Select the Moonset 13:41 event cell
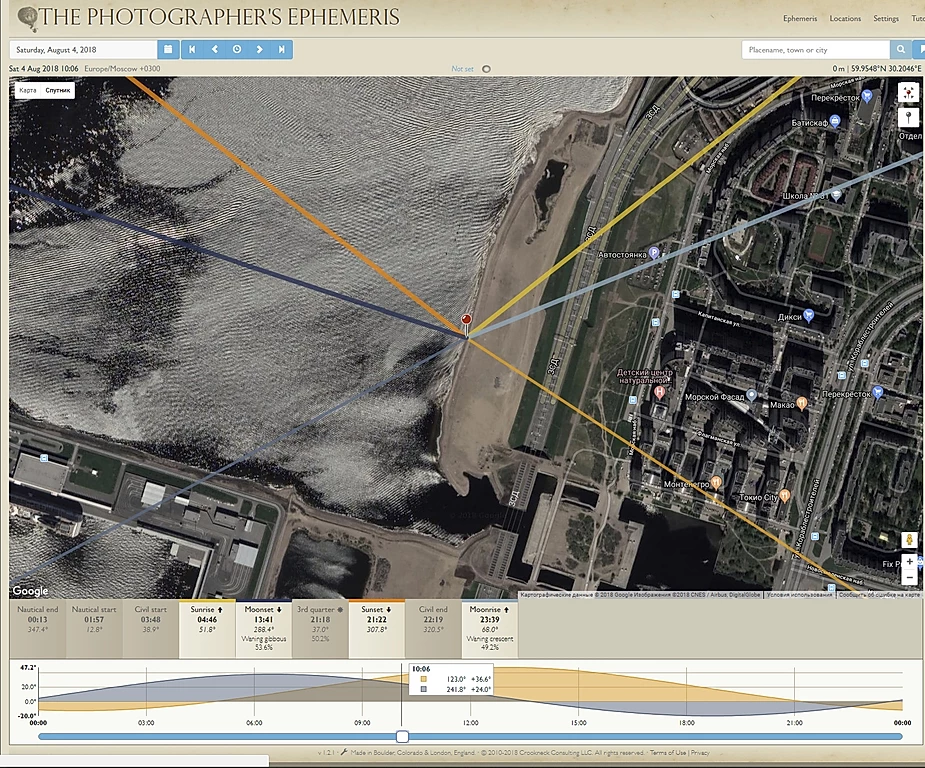 click(x=264, y=629)
